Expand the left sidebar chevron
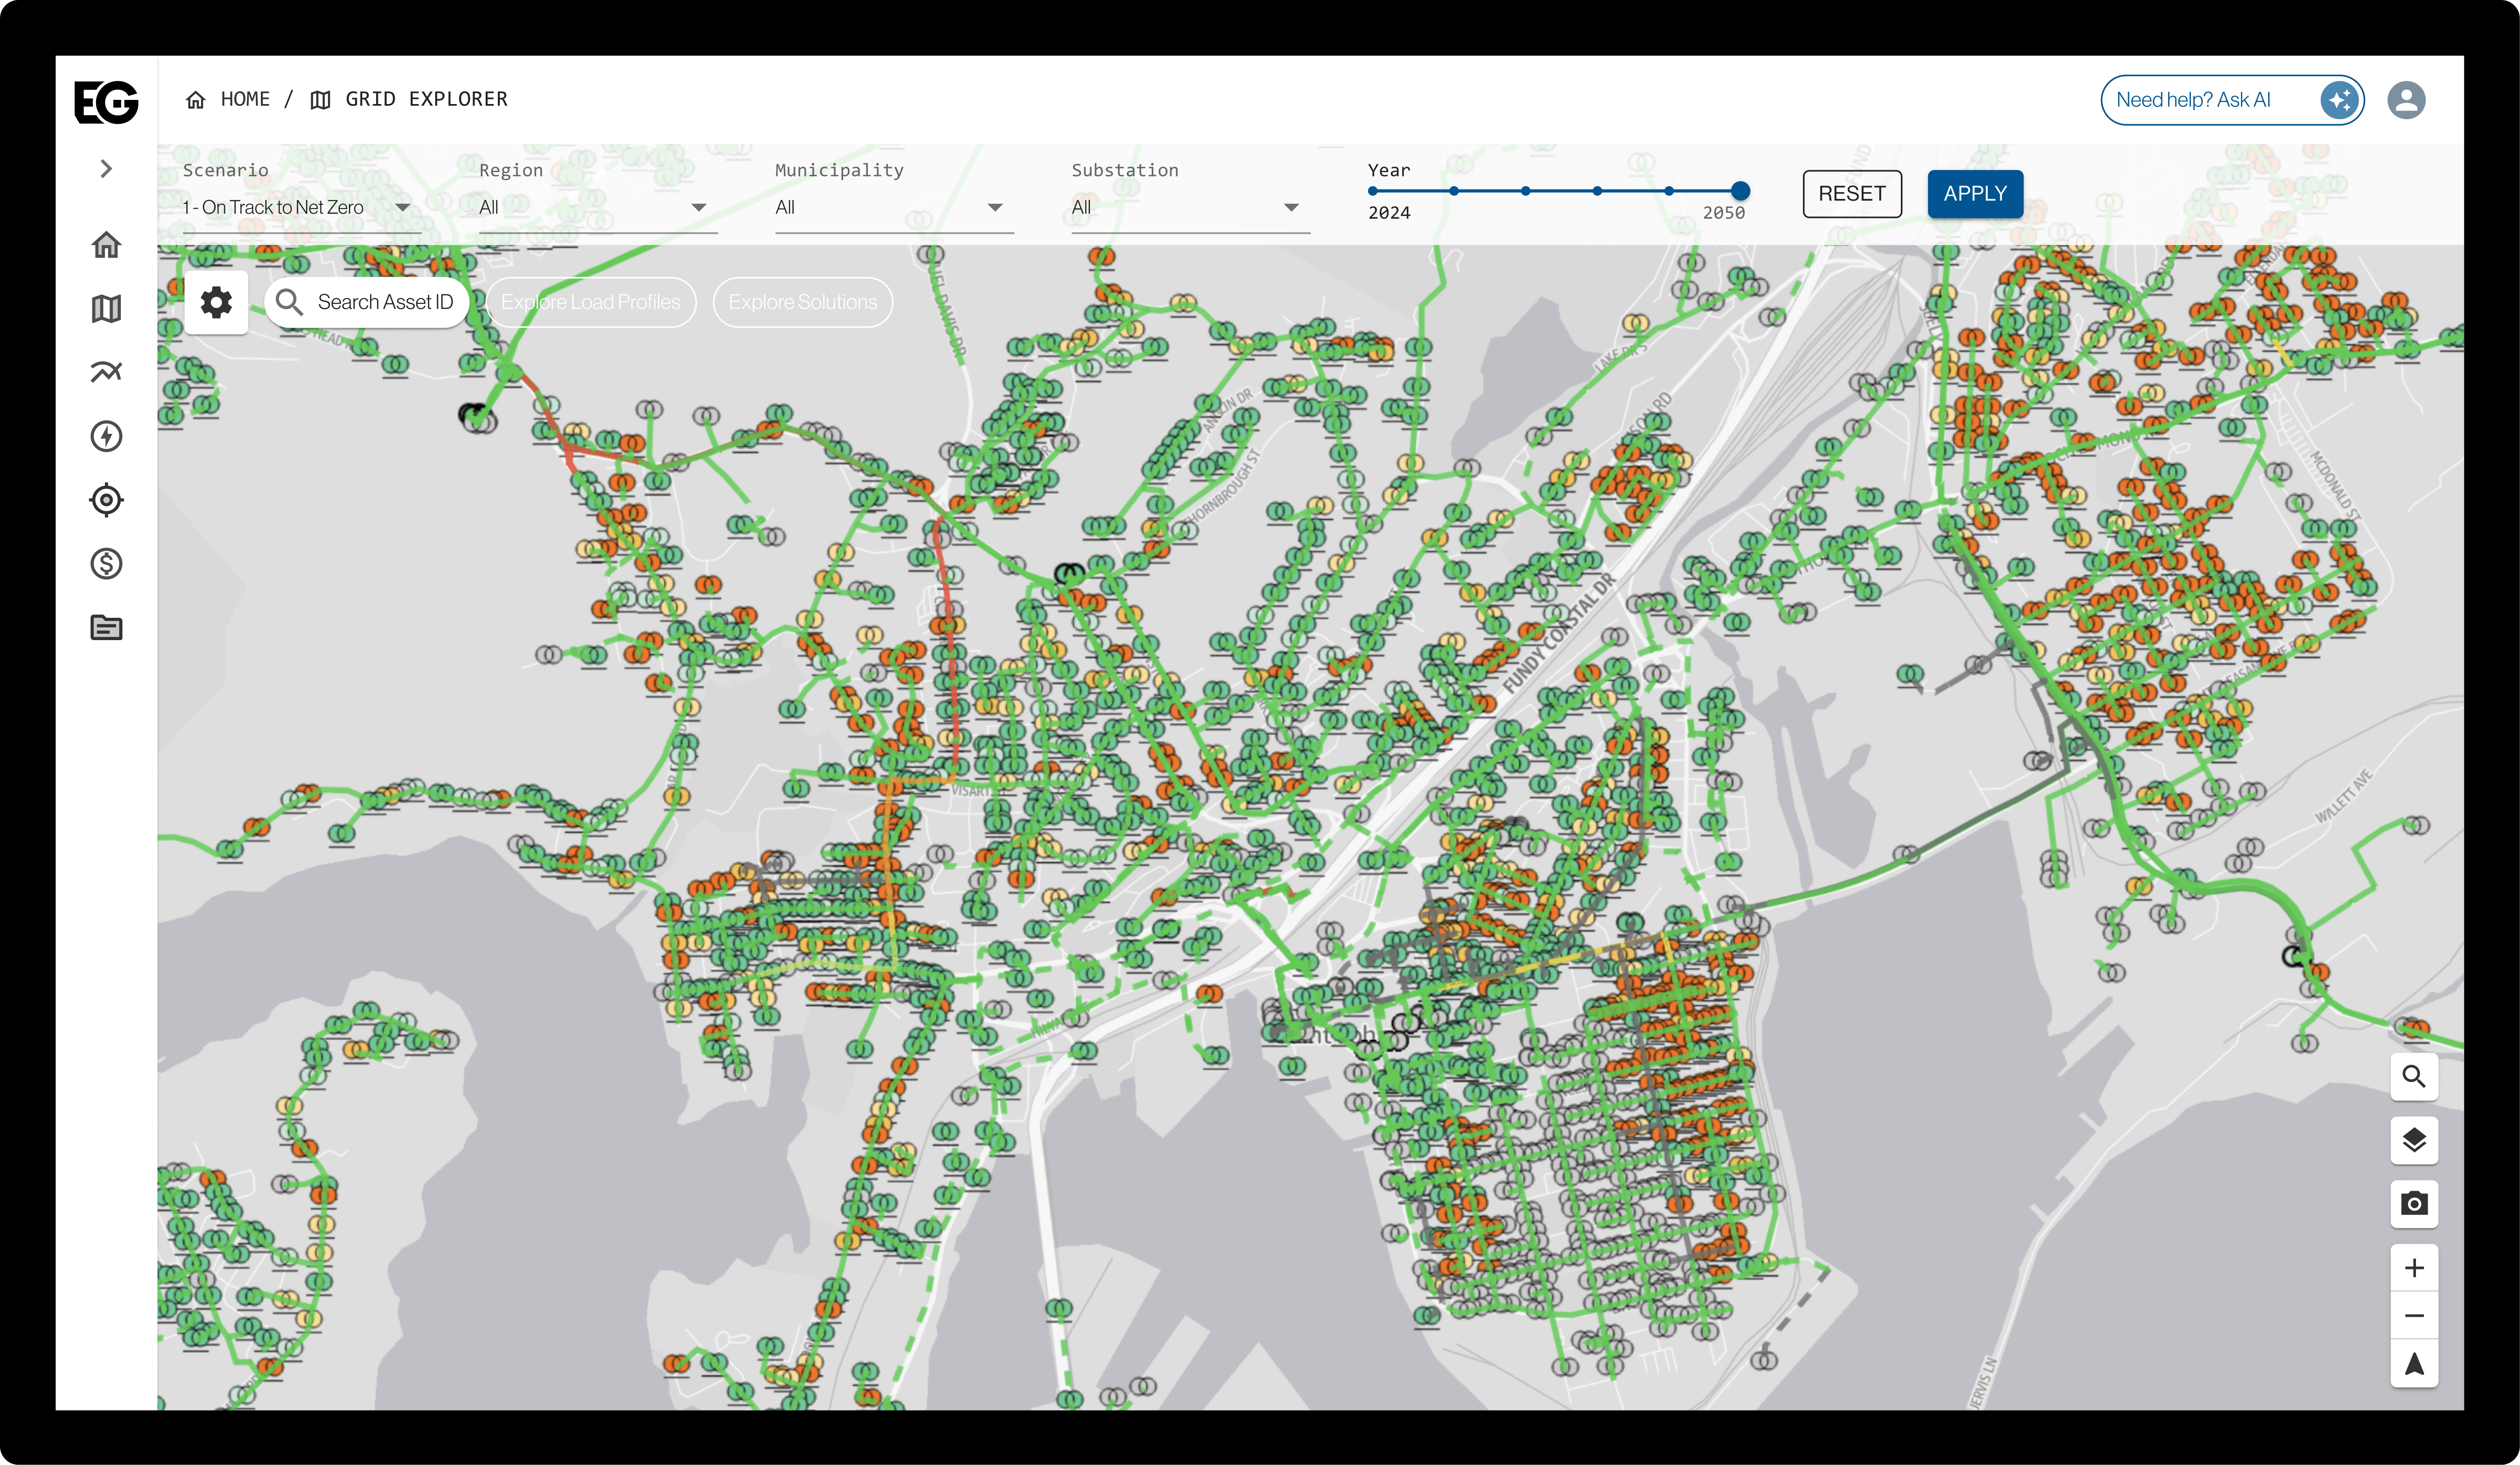Image resolution: width=2520 pixels, height=1465 pixels. [x=106, y=168]
